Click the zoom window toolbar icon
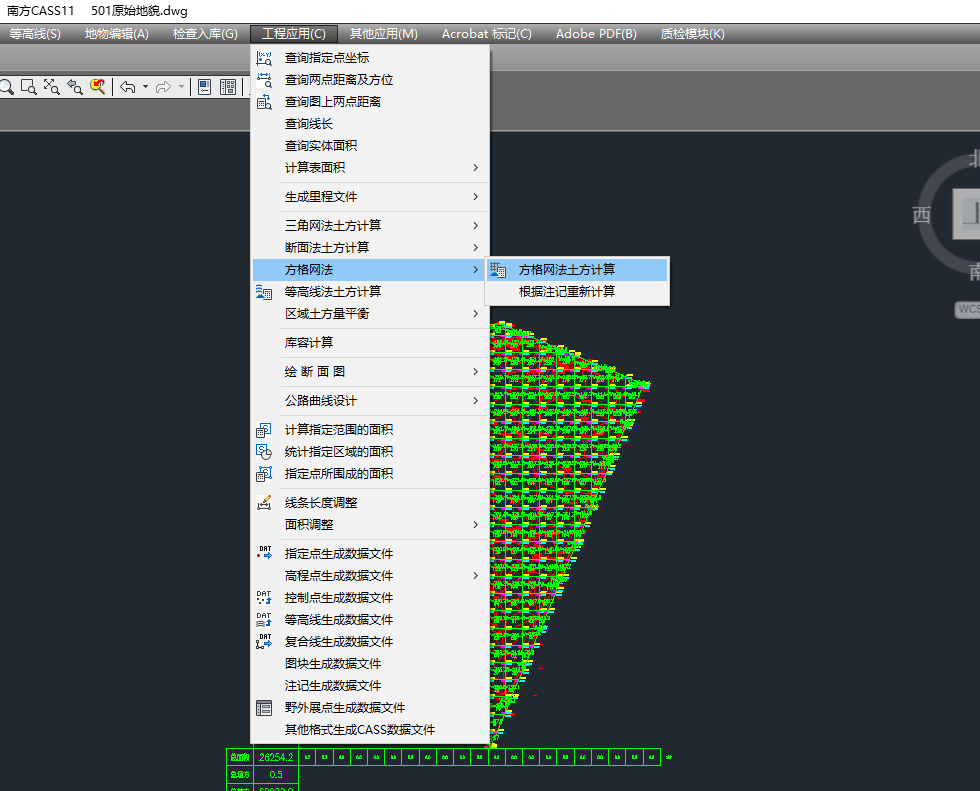 pos(28,87)
